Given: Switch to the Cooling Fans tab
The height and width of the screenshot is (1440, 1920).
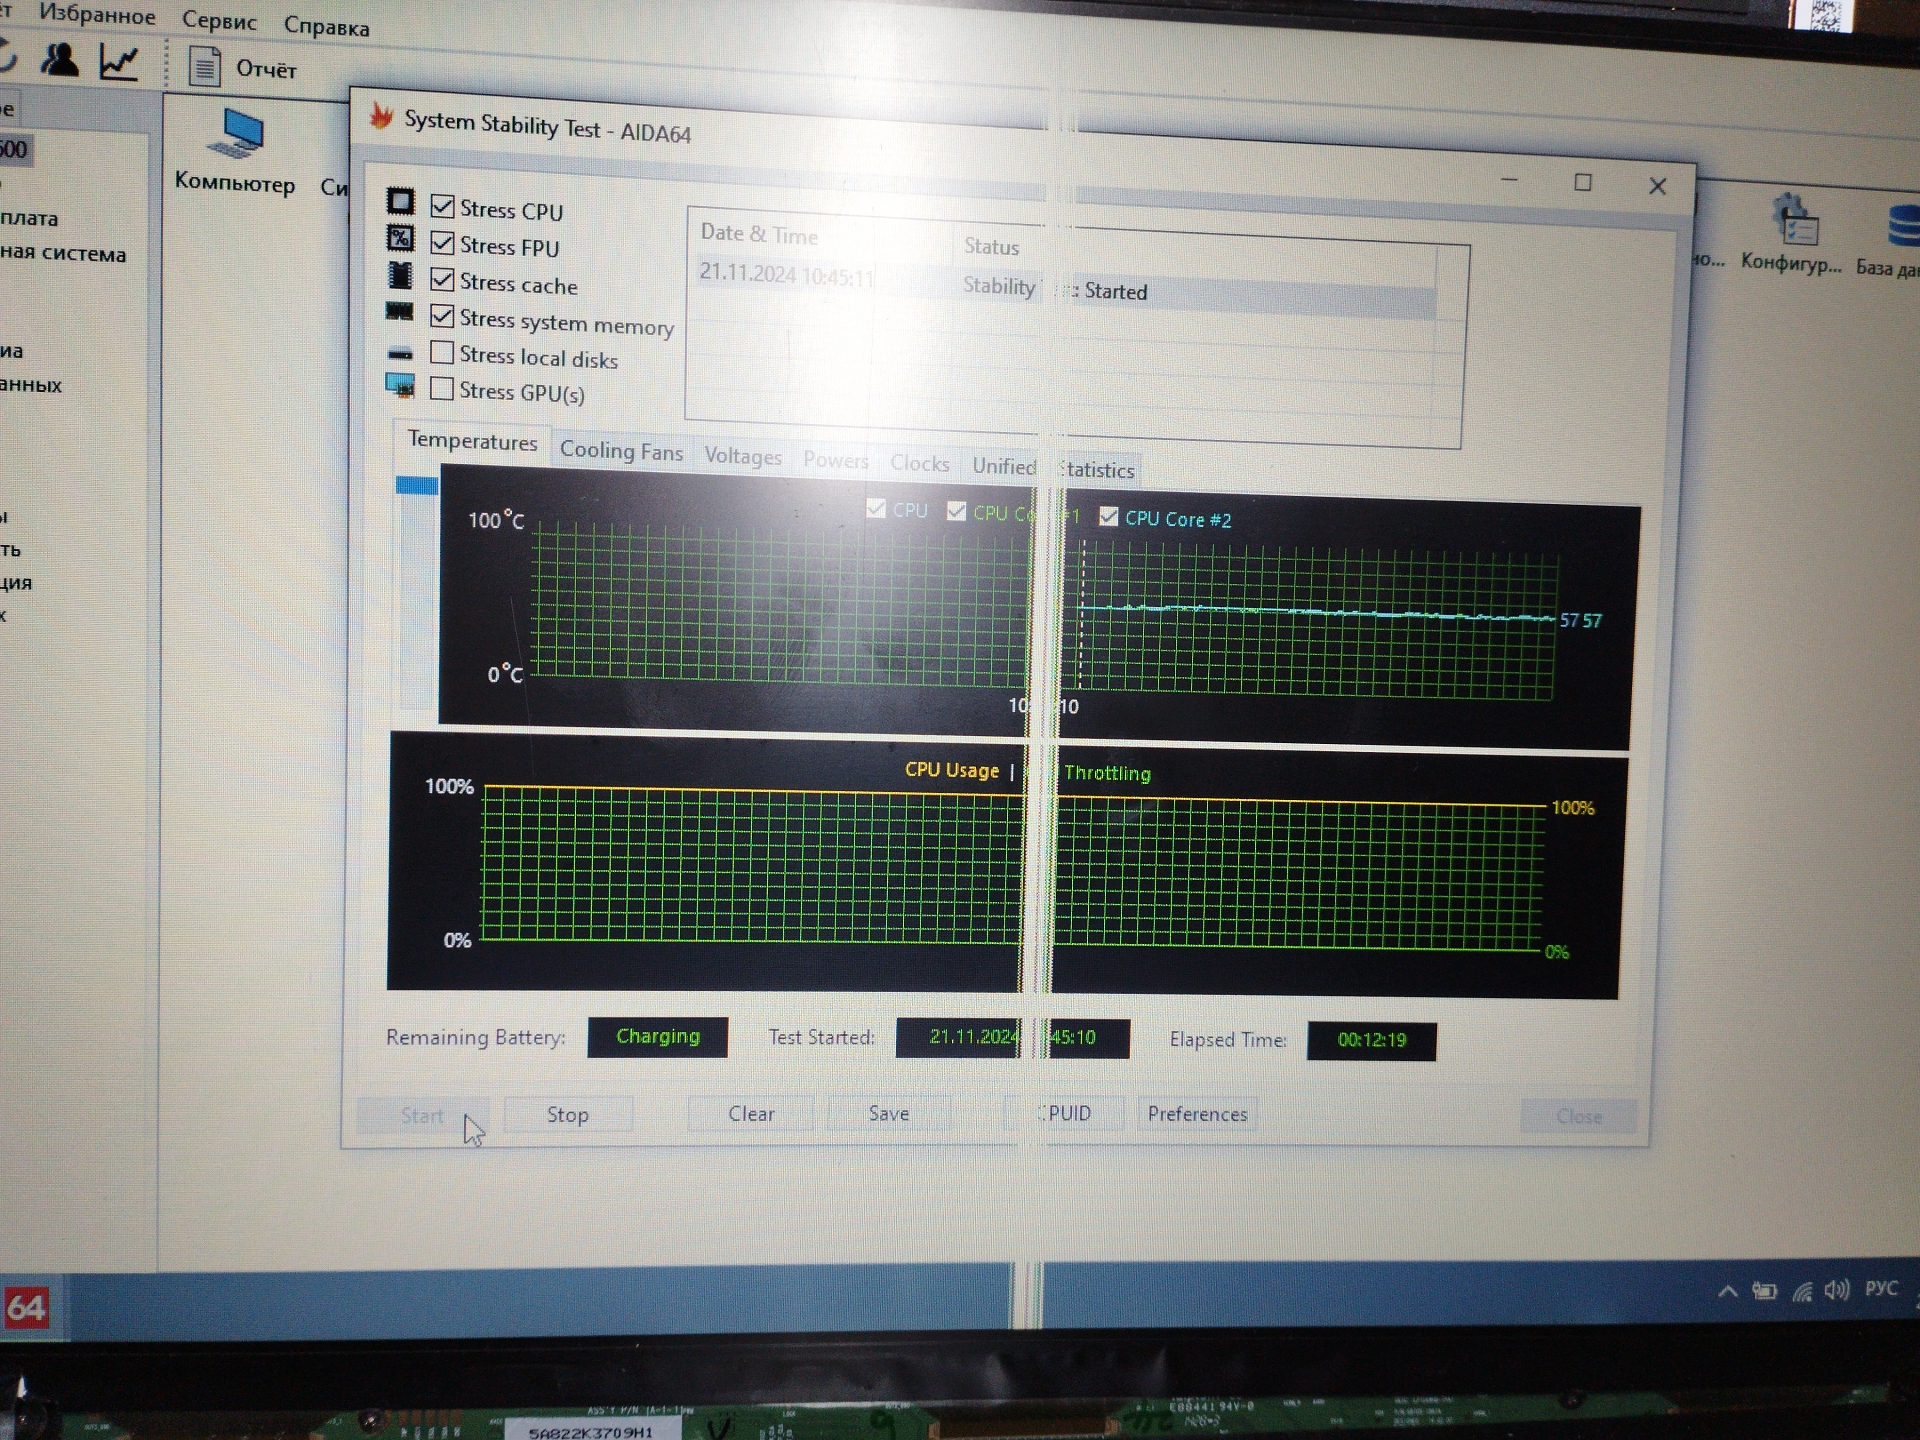Looking at the screenshot, I should point(621,451).
